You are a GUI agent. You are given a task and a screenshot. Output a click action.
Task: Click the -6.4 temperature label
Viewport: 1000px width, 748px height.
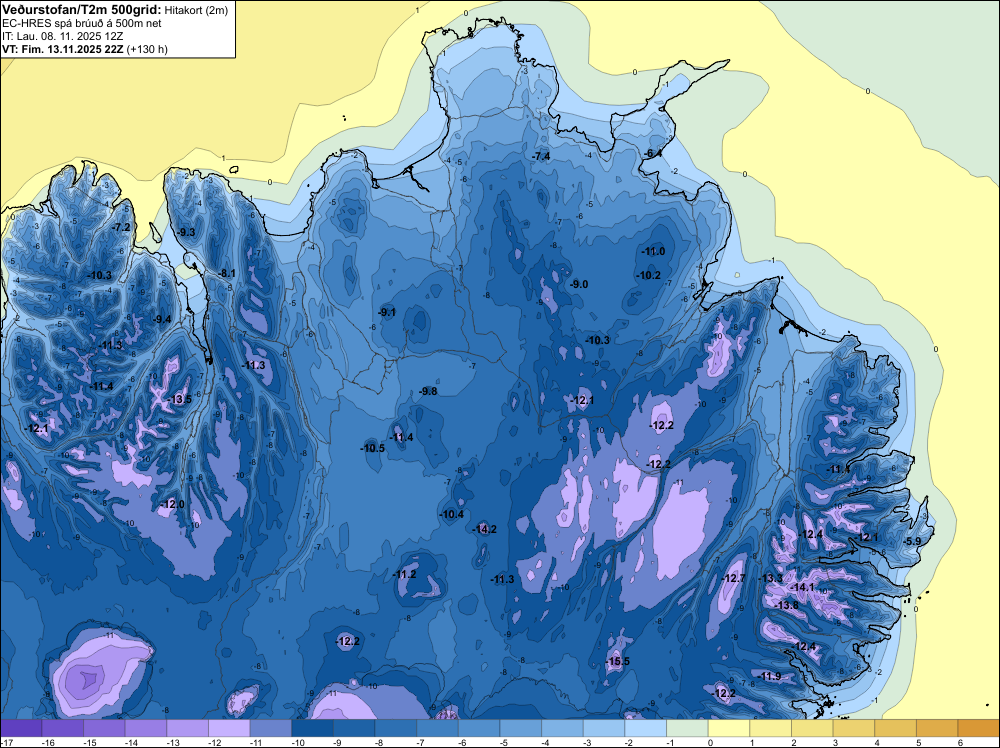pos(652,154)
